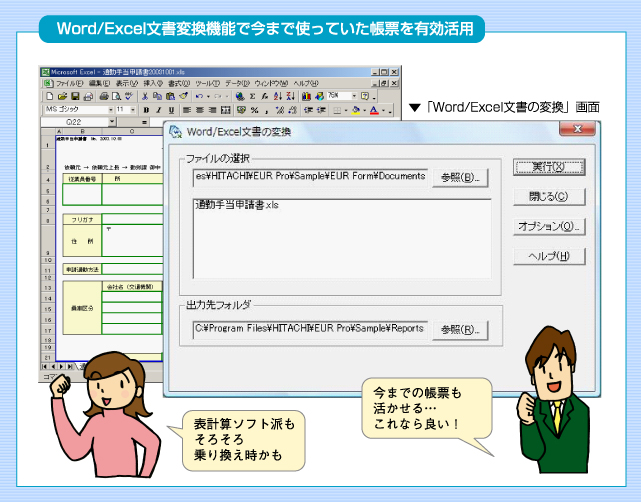Click the Center alignment icon in Excel
Screen dimensions: 641x502
click(x=199, y=110)
